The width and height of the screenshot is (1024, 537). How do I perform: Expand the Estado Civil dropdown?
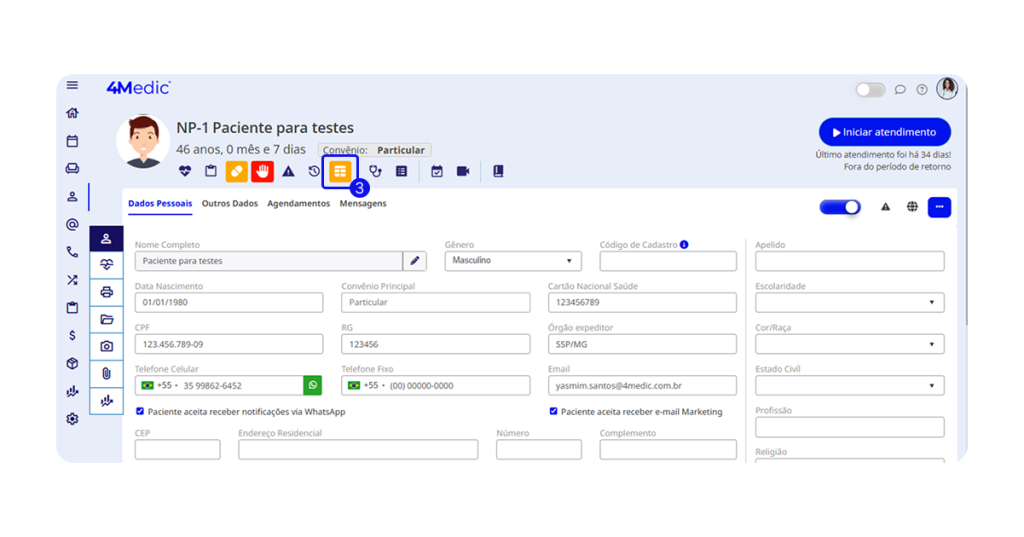[x=849, y=386]
